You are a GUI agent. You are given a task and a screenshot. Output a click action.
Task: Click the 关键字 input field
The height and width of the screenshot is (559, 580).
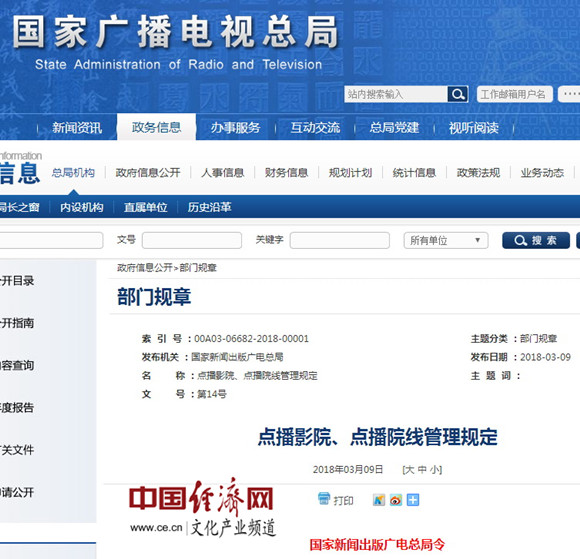pos(340,240)
